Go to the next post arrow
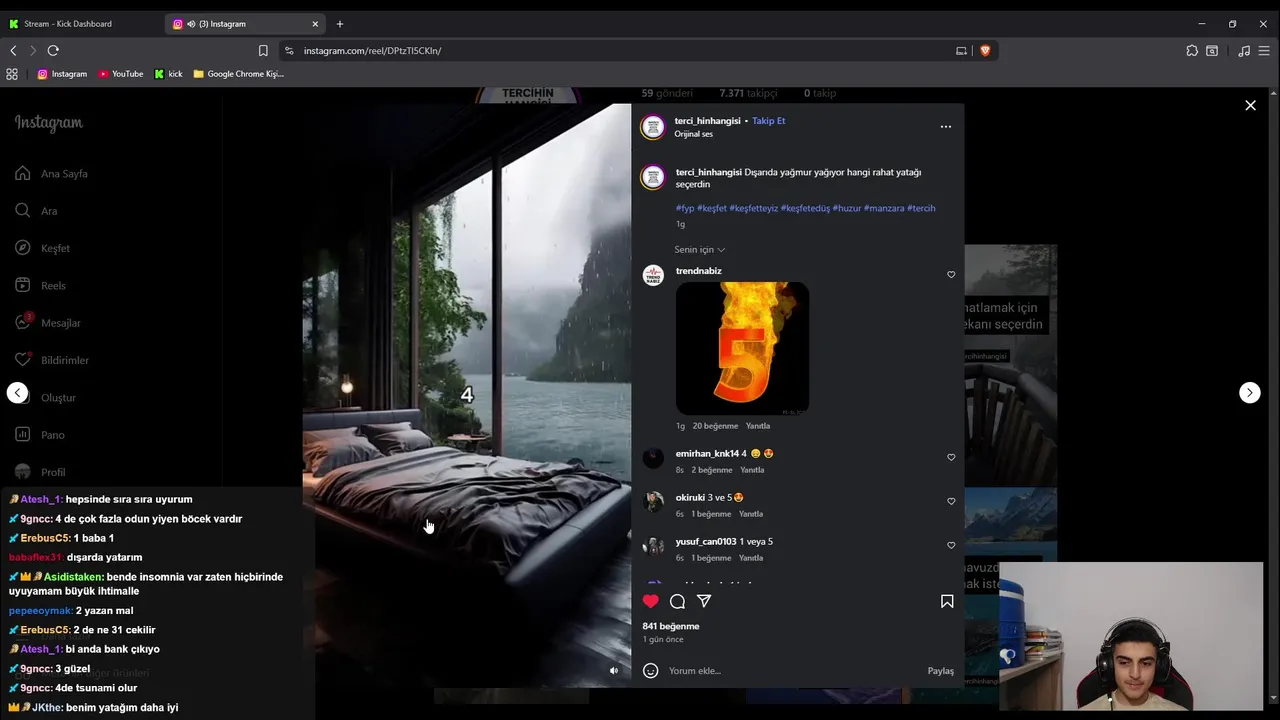This screenshot has width=1280, height=720. pyautogui.click(x=1250, y=393)
